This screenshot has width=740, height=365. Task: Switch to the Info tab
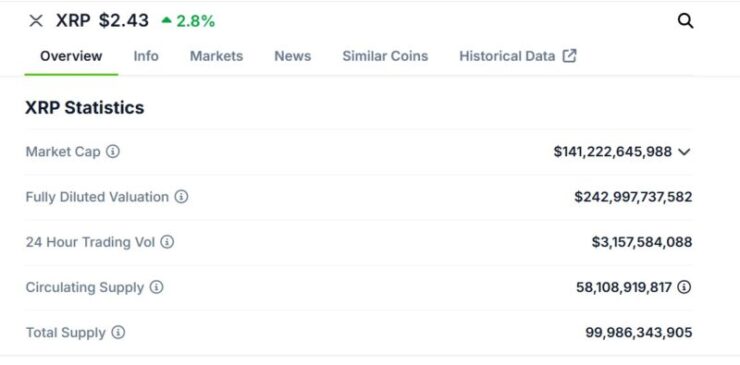146,56
